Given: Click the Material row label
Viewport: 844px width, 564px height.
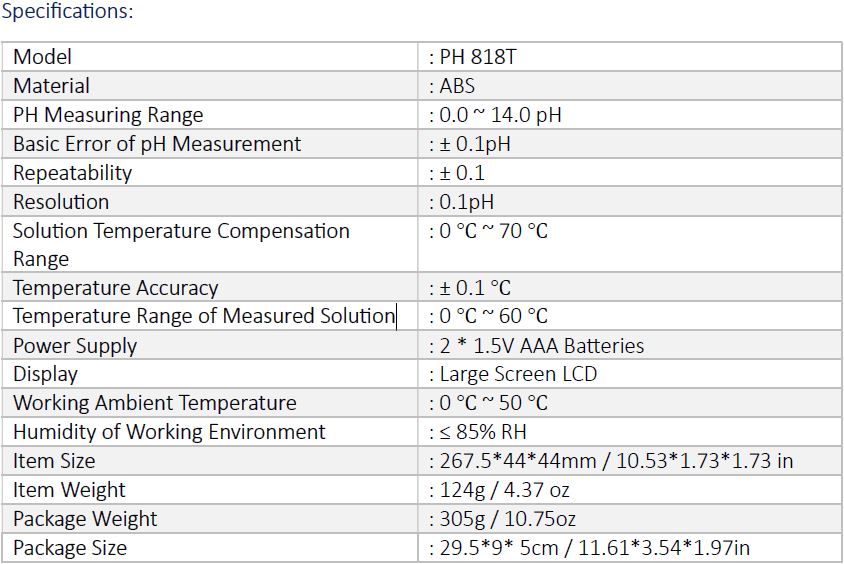Looking at the screenshot, I should [51, 86].
